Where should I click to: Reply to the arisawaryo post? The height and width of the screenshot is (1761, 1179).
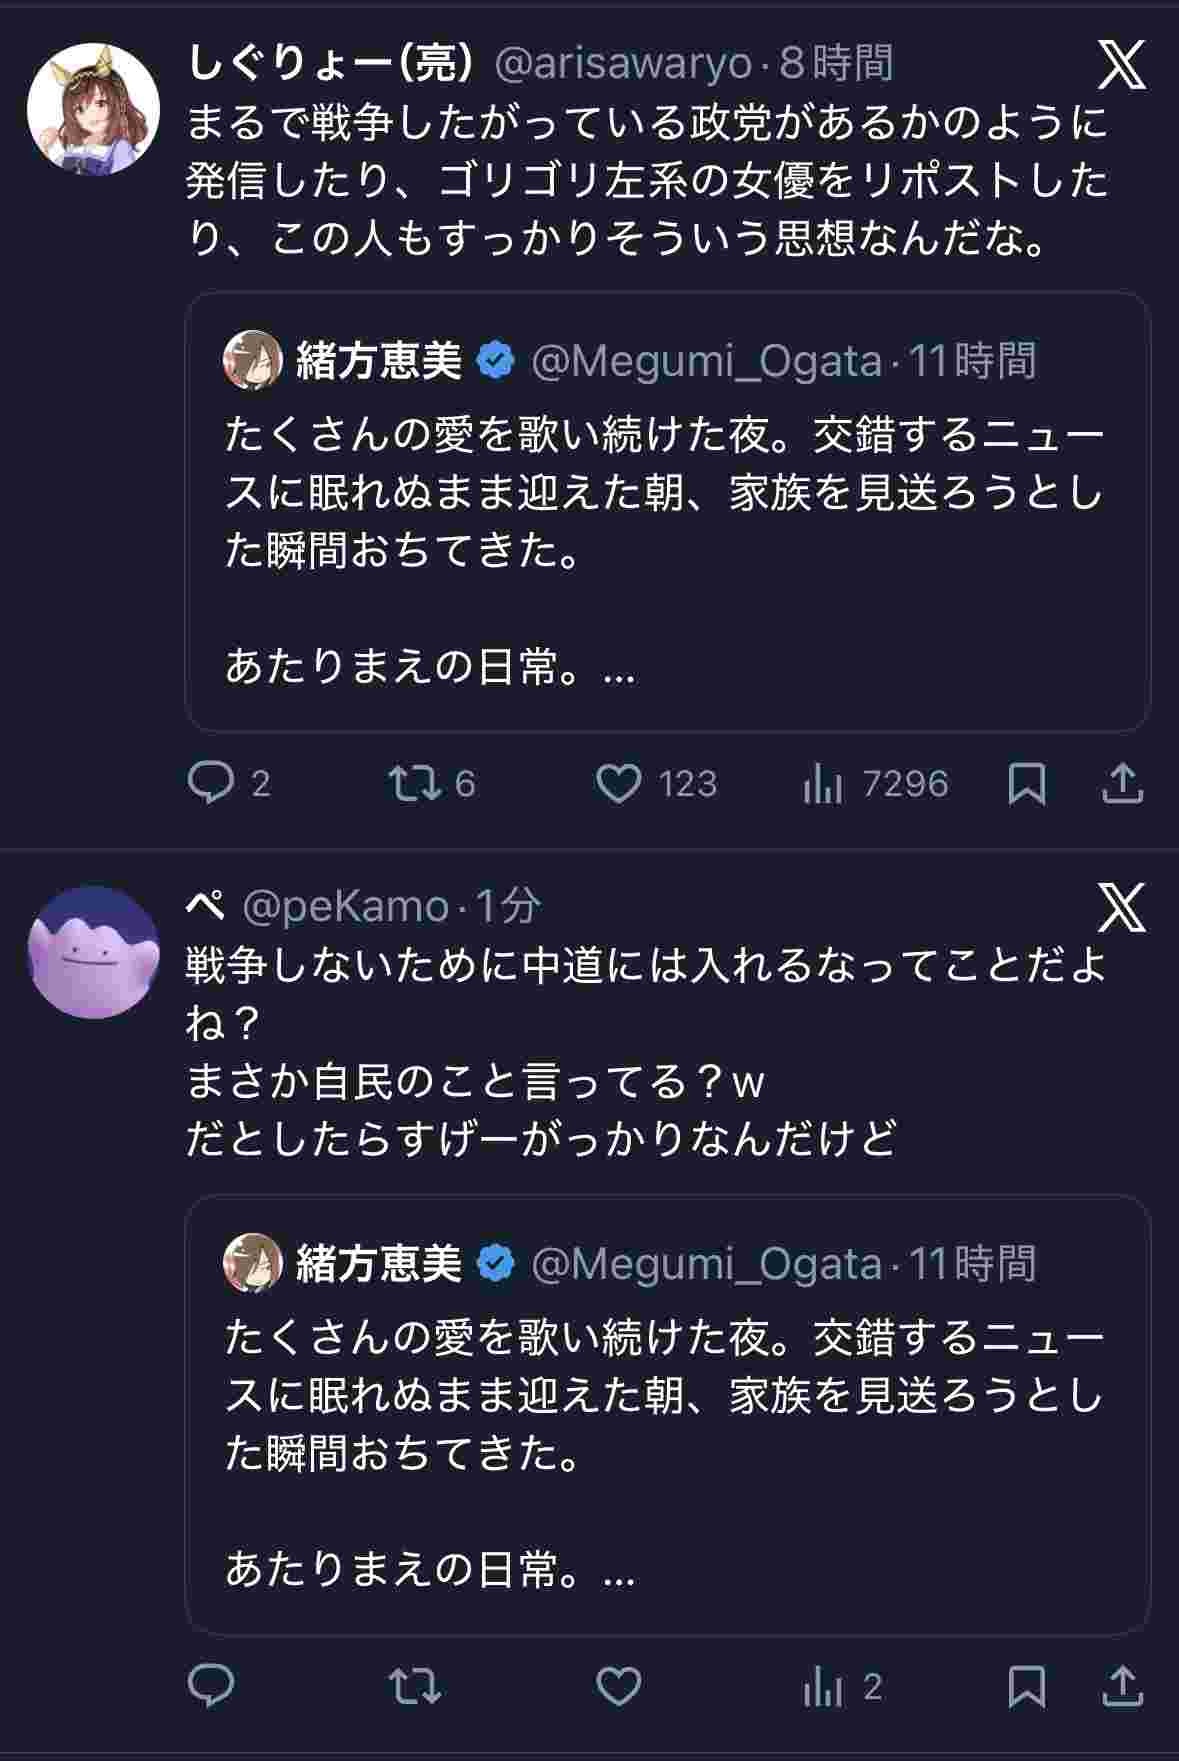coord(211,784)
